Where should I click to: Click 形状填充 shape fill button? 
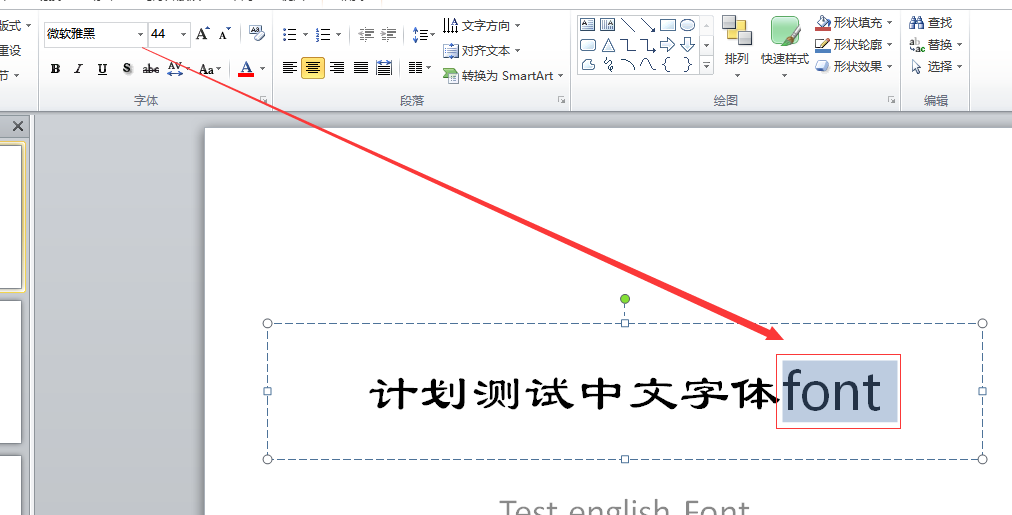point(848,23)
